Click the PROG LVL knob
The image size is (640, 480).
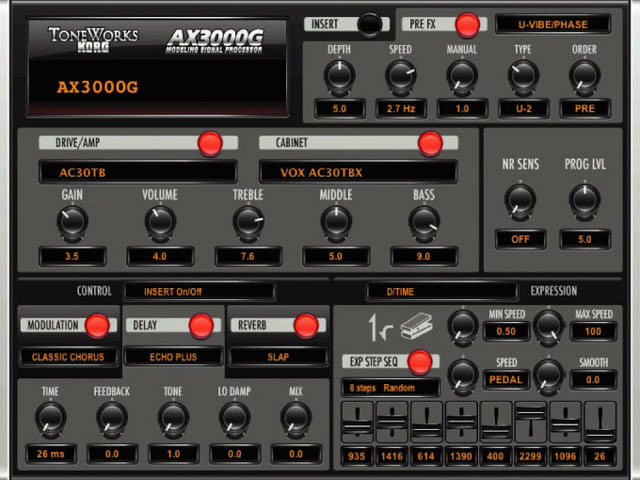pyautogui.click(x=584, y=200)
